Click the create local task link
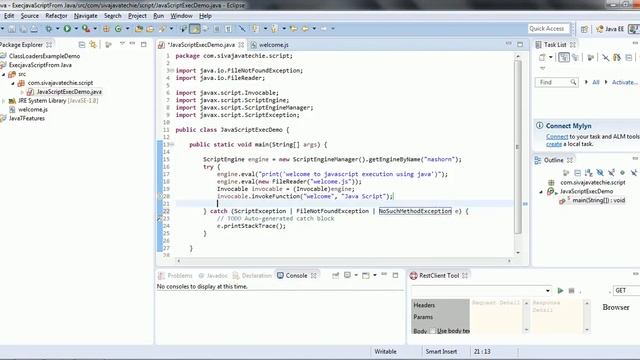 point(554,144)
